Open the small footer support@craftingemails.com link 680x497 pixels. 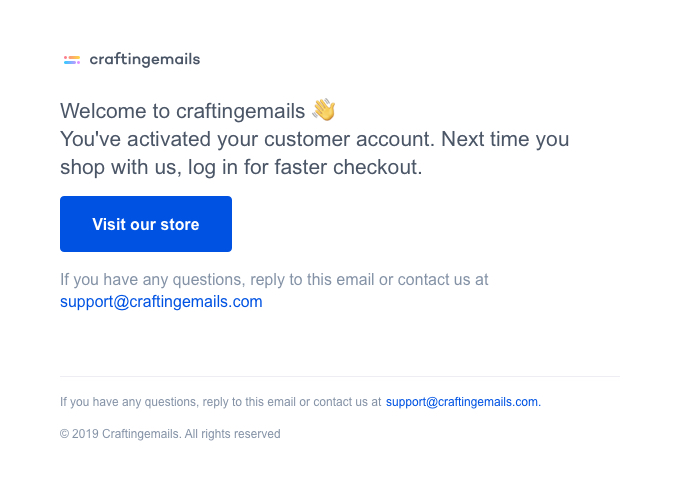pyautogui.click(x=463, y=402)
